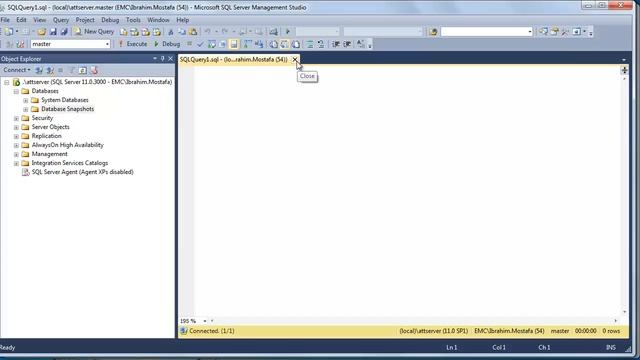Click the Decrease Indent icon
Viewport: 640px width, 360px height.
[336, 44]
